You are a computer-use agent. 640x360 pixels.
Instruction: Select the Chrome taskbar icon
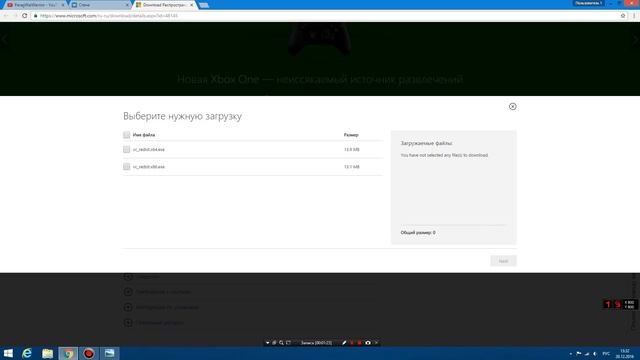pyautogui.click(x=68, y=353)
